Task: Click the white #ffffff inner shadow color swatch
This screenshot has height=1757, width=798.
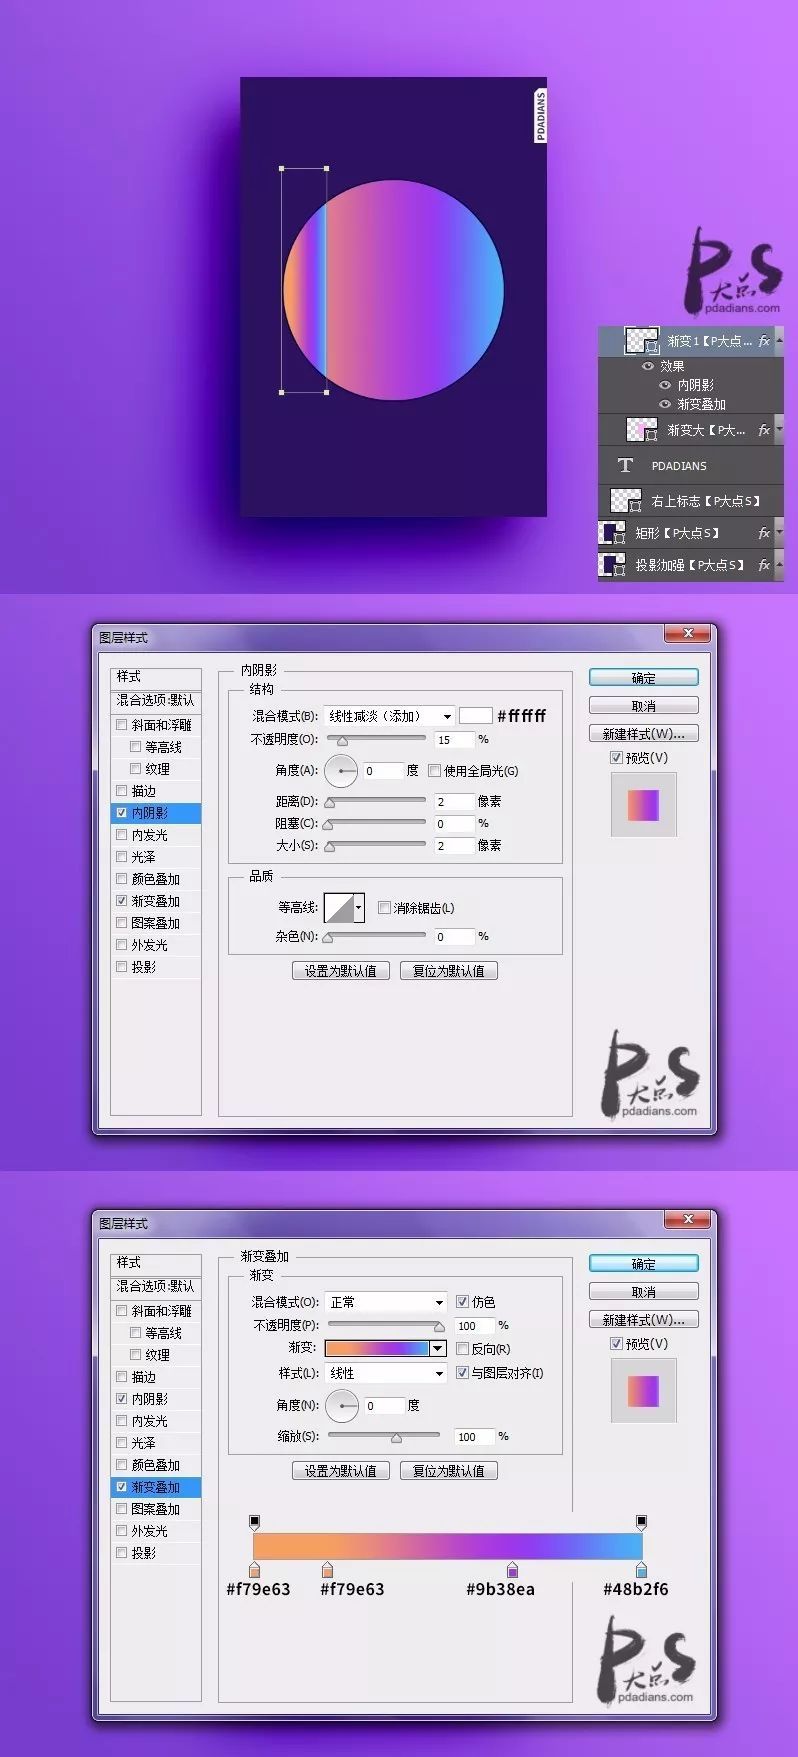Action: coord(475,716)
